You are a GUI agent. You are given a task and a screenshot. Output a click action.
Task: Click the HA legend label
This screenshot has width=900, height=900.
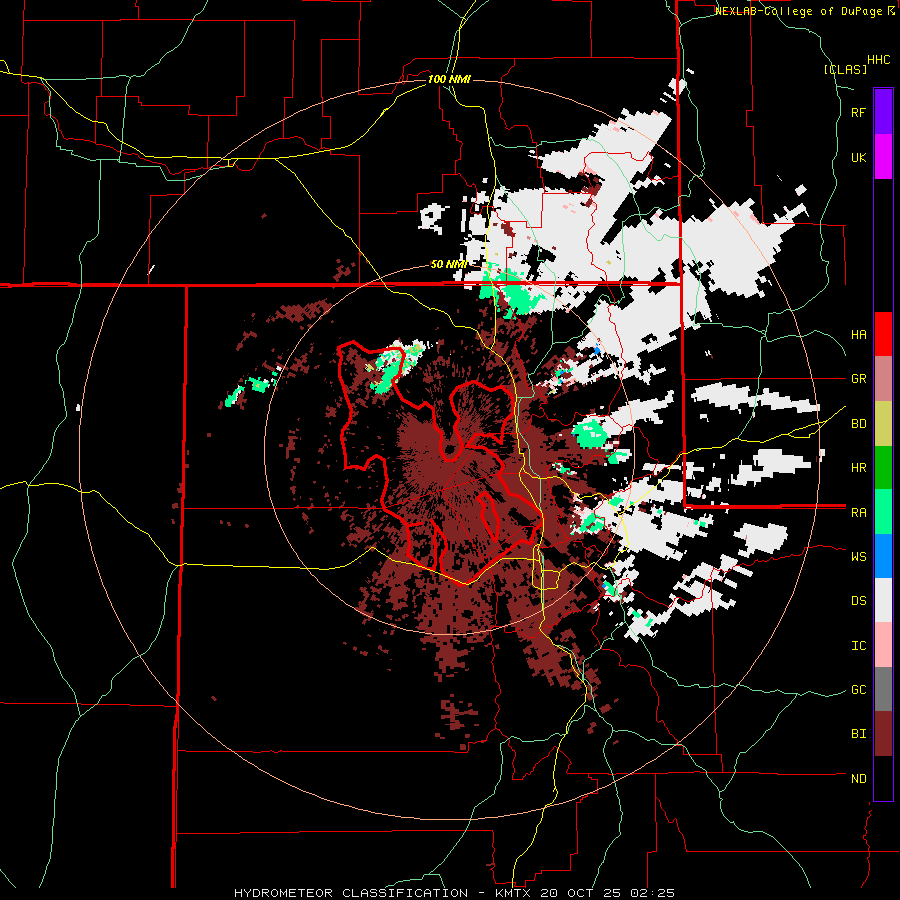pyautogui.click(x=858, y=335)
